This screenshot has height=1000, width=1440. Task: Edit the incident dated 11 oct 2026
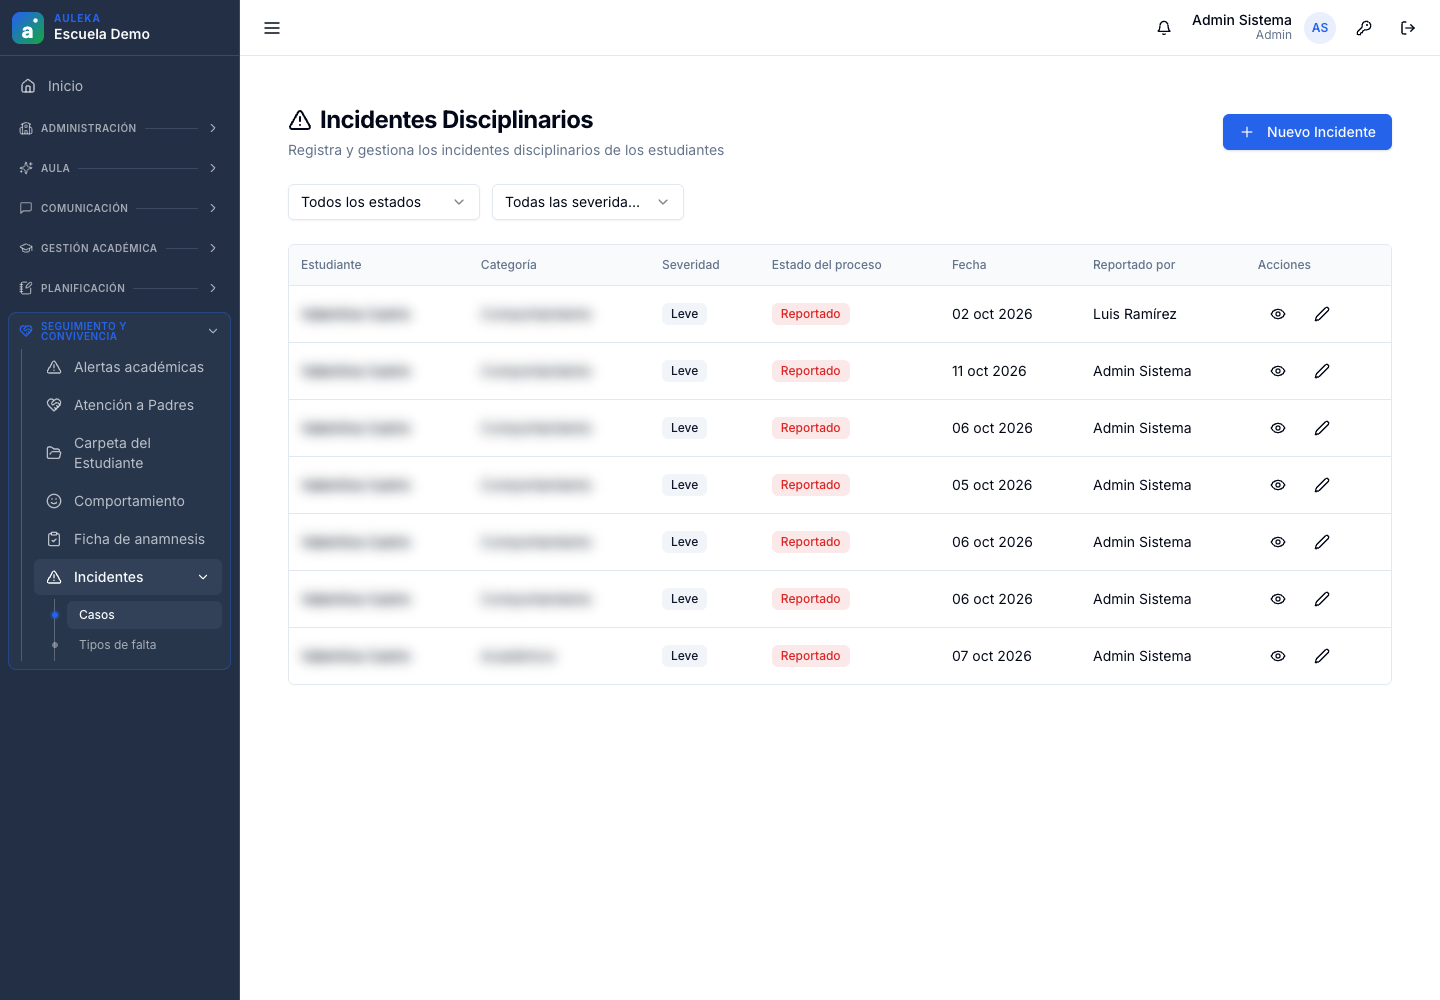(1322, 371)
